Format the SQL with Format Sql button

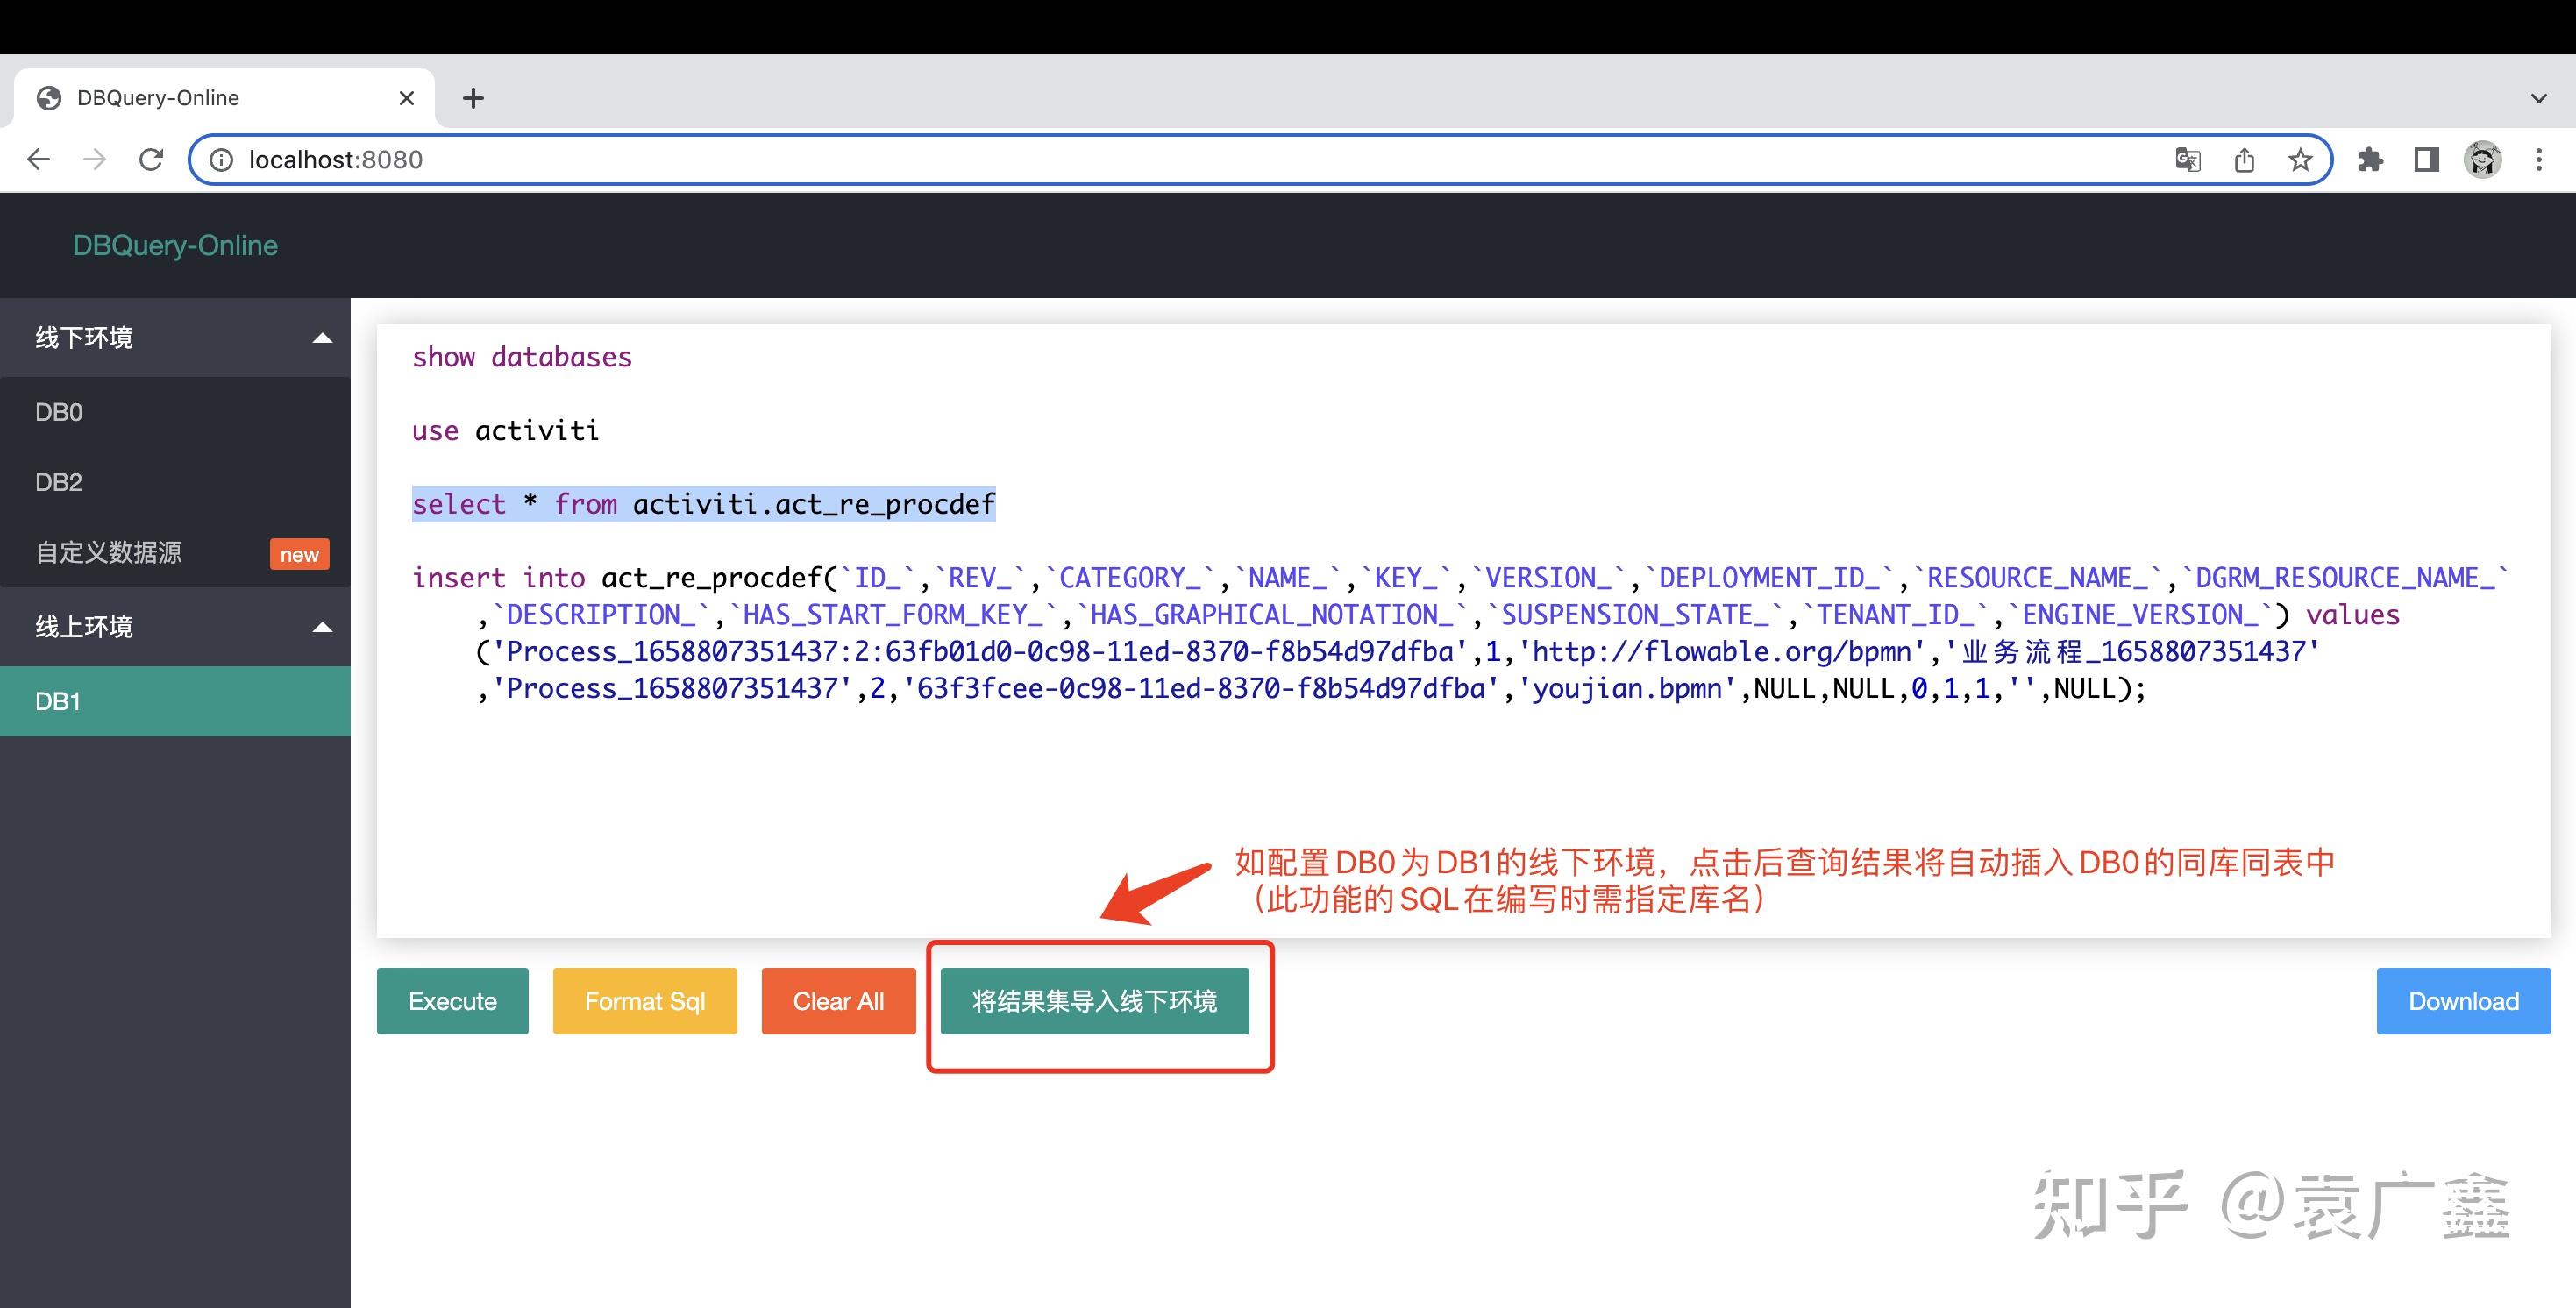[x=644, y=1000]
